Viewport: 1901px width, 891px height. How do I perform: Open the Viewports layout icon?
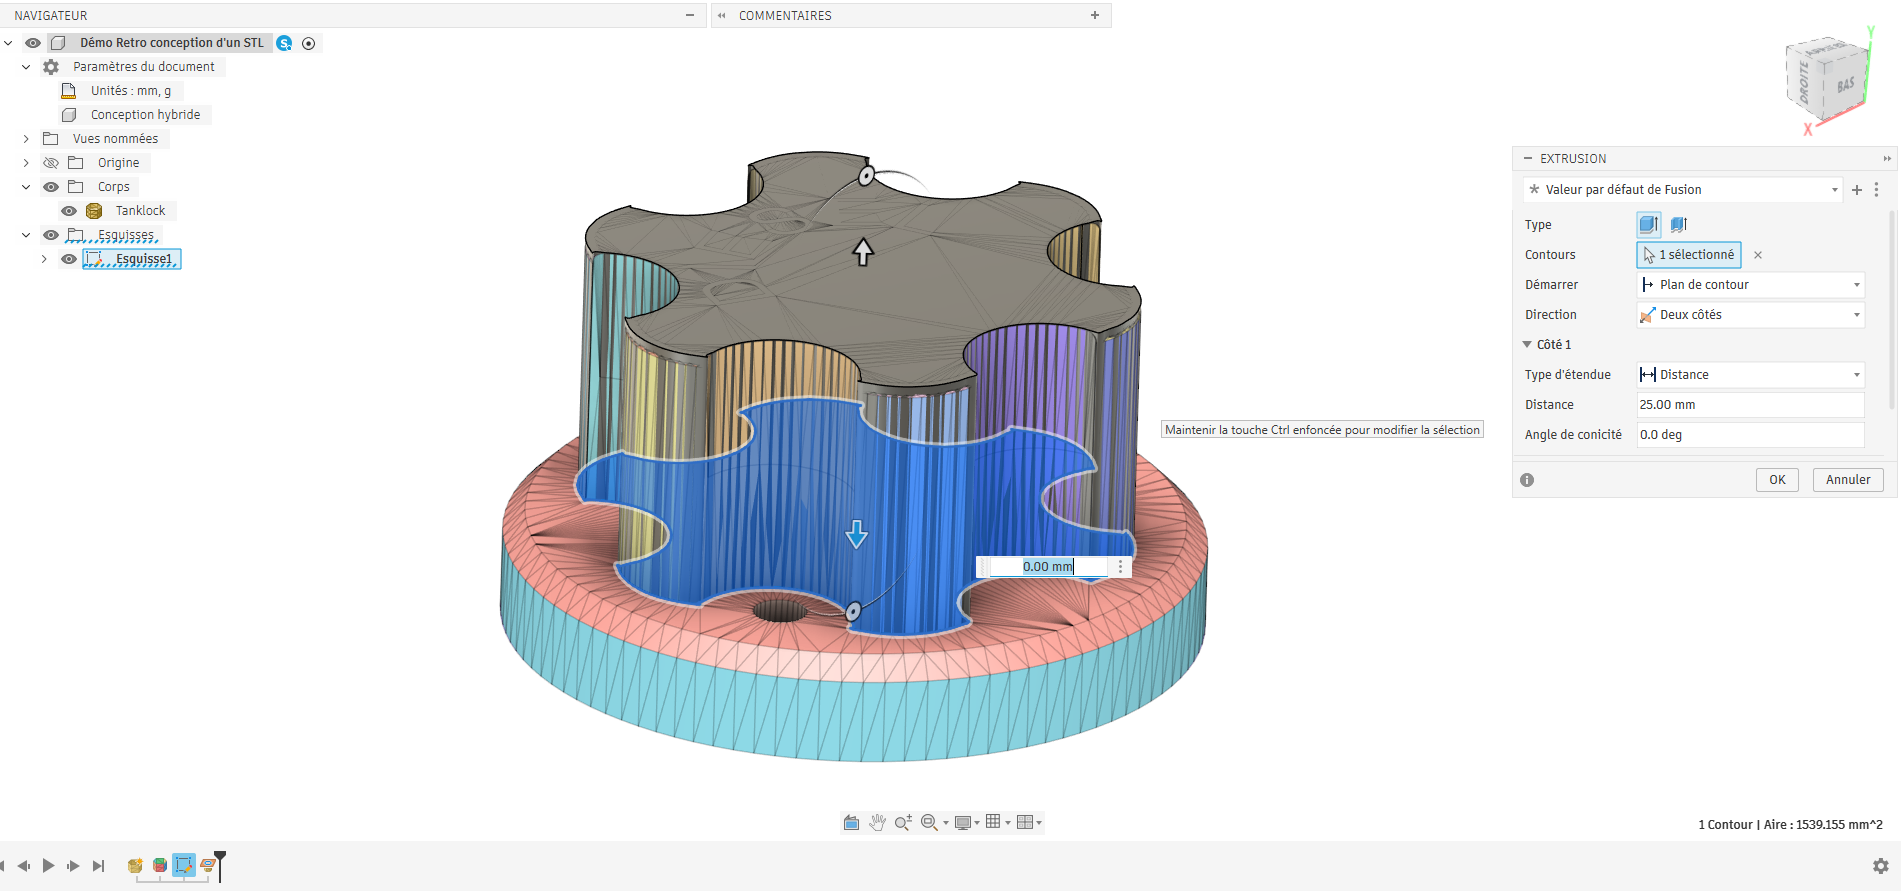tap(1025, 823)
